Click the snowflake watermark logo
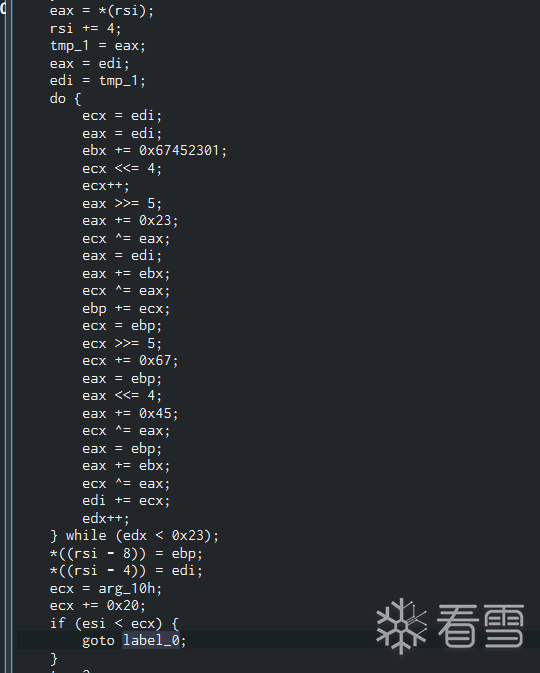The width and height of the screenshot is (540, 673). 401,626
